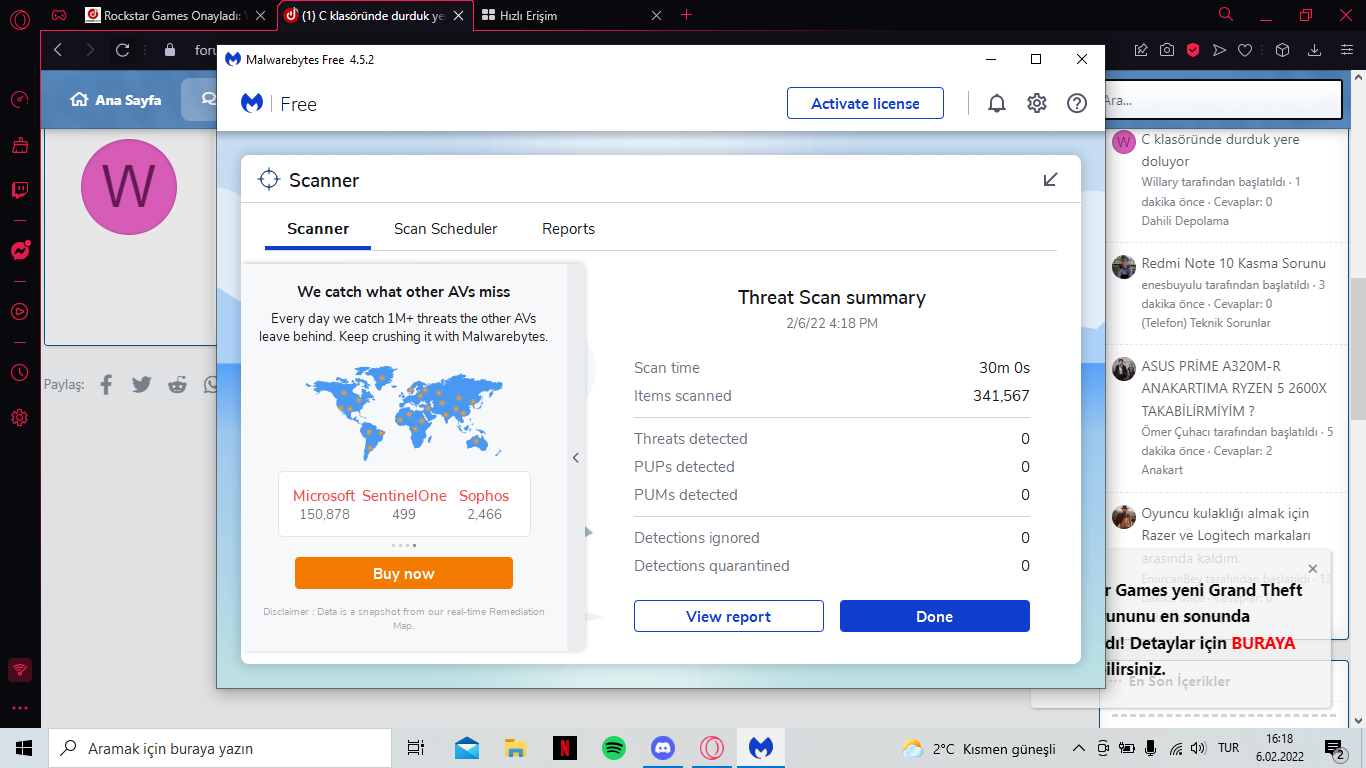The width and height of the screenshot is (1366, 768).
Task: Open the Malwarebytes help question mark
Action: [x=1077, y=103]
